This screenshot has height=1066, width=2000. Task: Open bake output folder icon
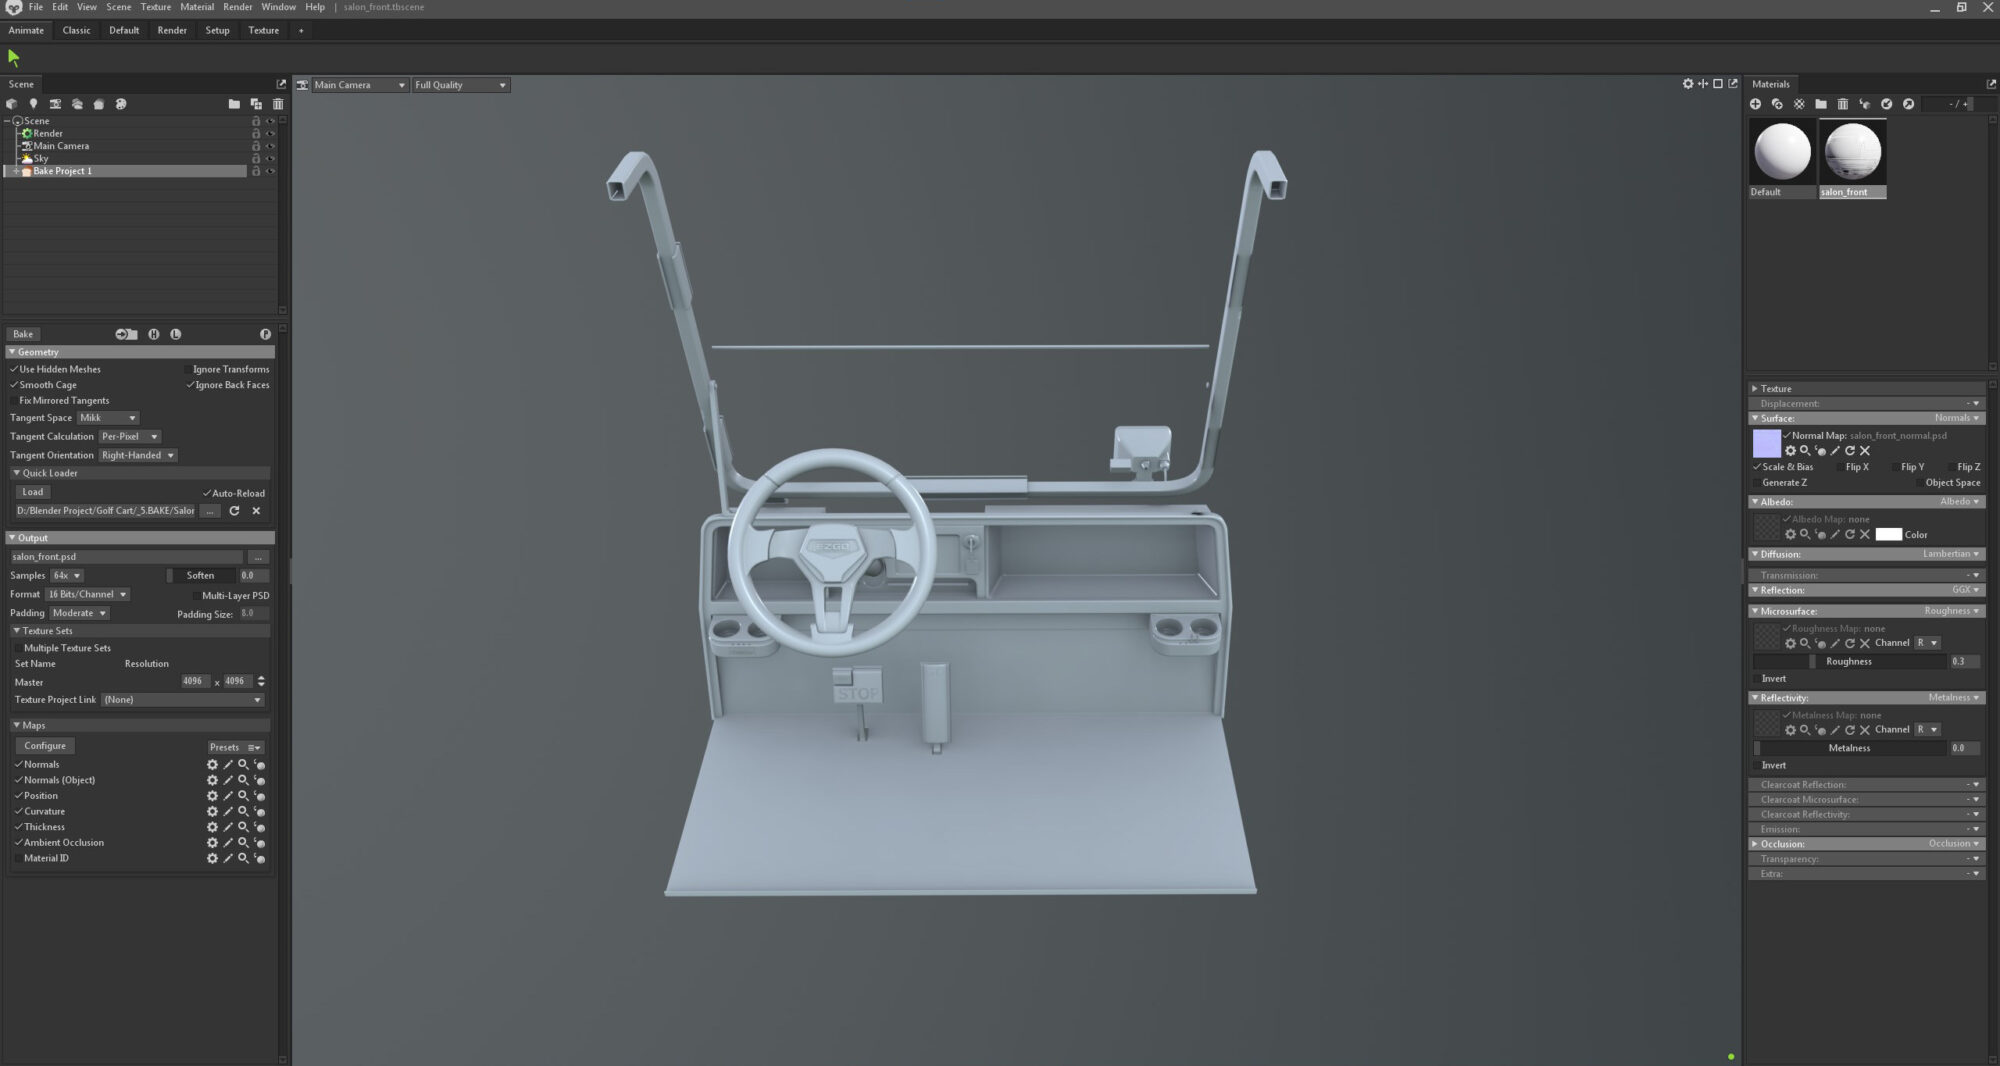click(127, 334)
